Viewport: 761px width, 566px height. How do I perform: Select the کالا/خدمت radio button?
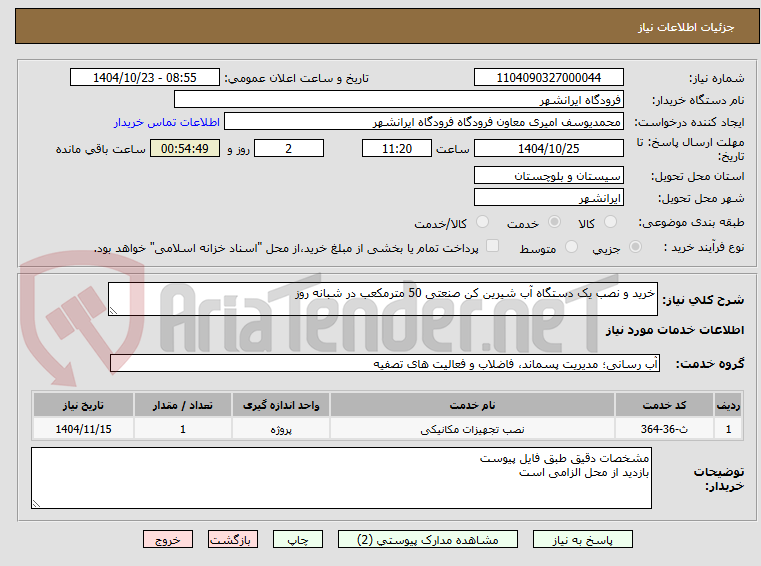482,222
